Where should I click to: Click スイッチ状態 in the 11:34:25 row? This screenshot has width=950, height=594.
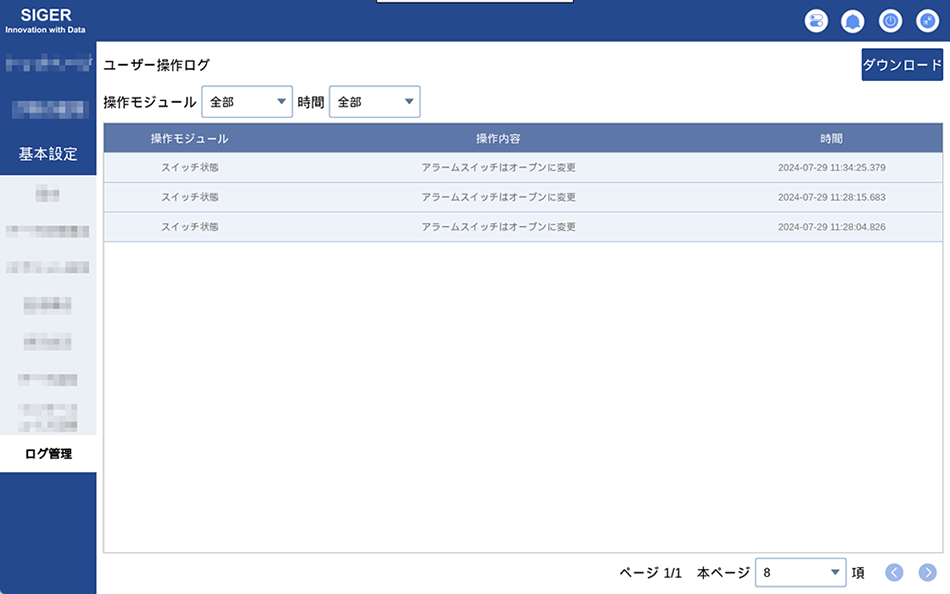190,167
